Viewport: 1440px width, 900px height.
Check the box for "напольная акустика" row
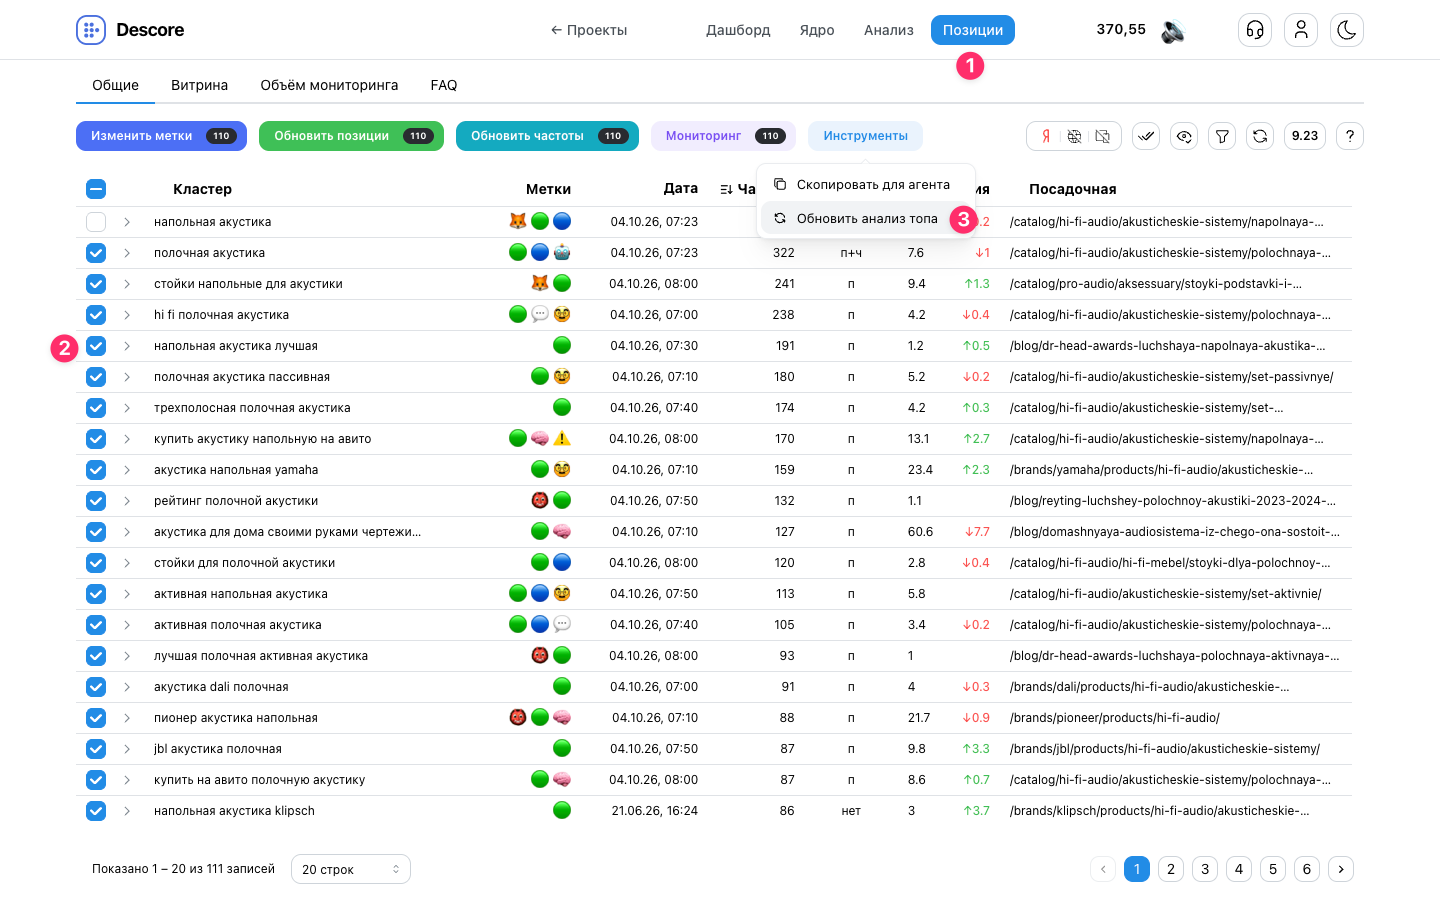click(x=96, y=222)
